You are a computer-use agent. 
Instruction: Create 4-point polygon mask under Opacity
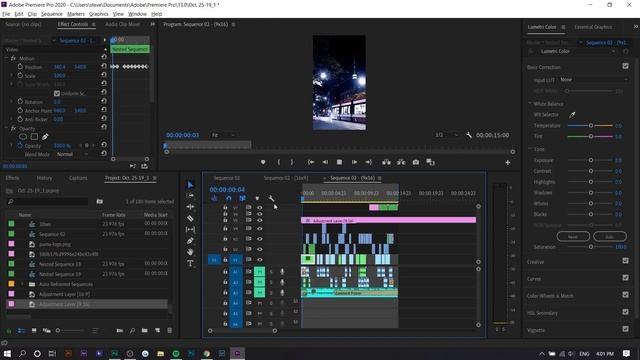tap(34, 137)
